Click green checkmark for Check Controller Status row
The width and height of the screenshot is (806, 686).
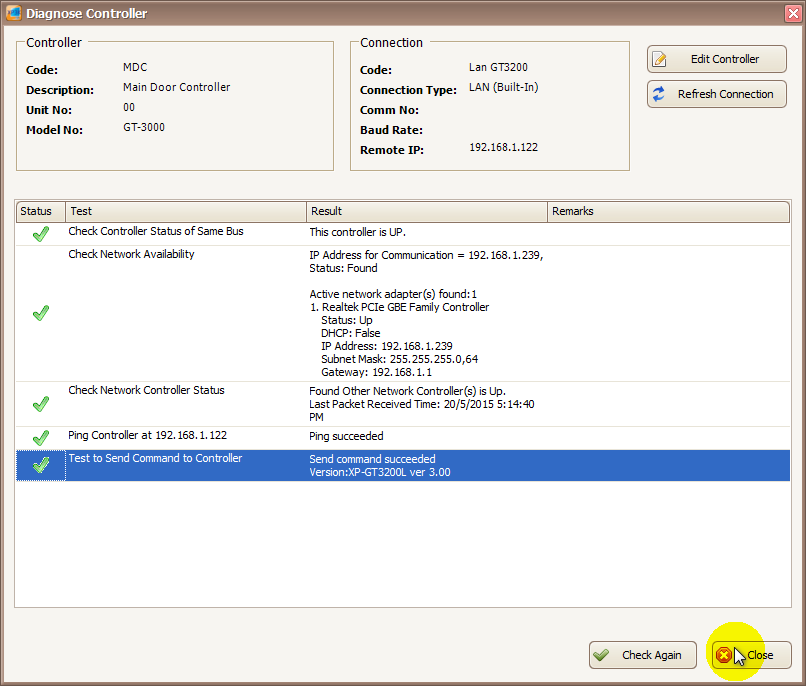[41, 233]
